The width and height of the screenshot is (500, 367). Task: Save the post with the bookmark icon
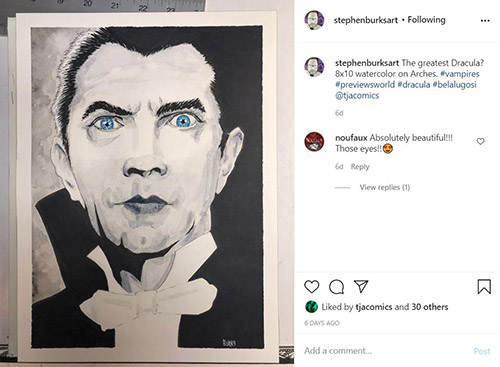pos(484,287)
